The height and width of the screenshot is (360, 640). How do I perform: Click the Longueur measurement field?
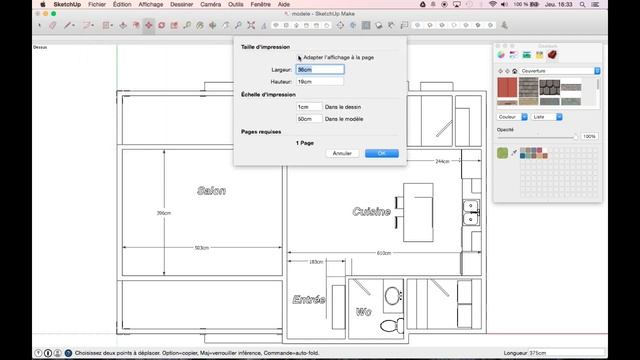567,353
